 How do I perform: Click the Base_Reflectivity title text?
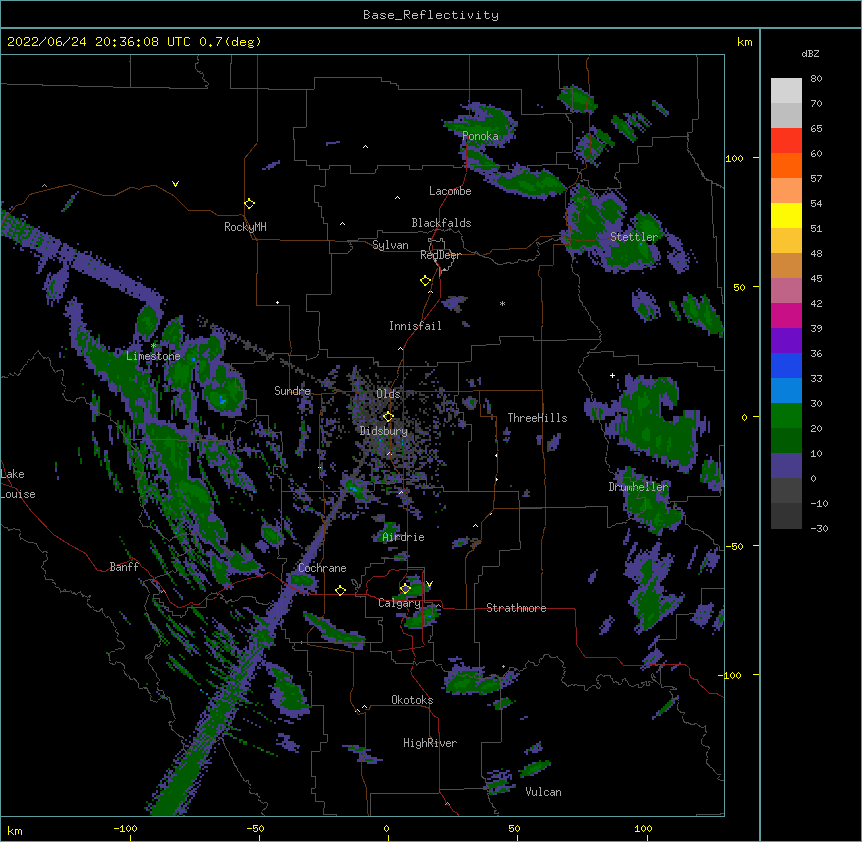click(431, 15)
